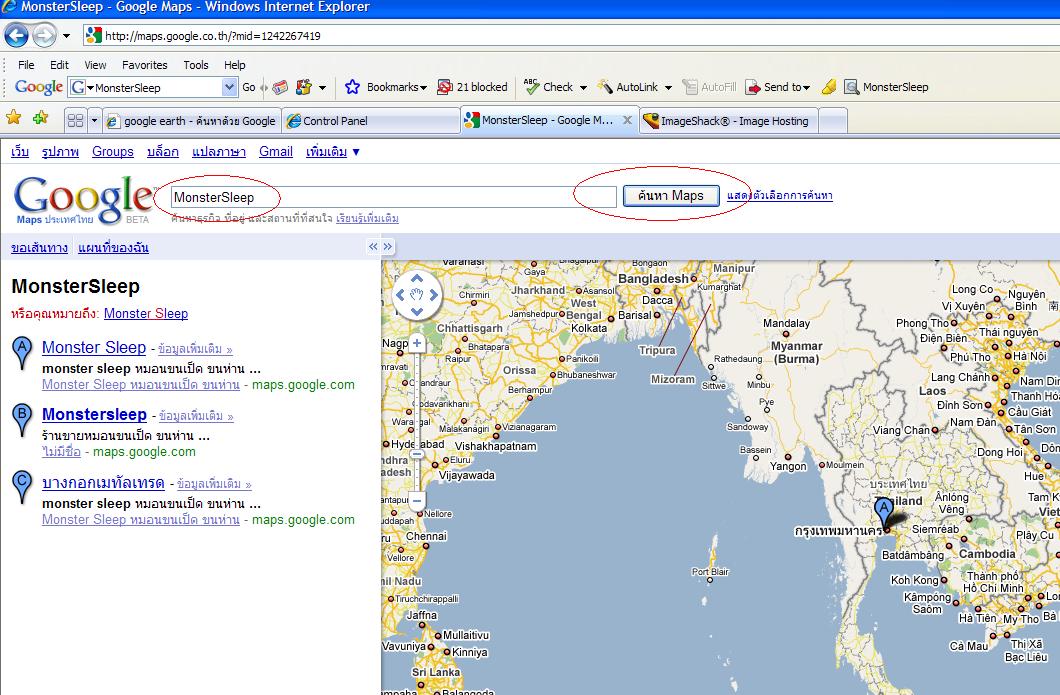Click the yellow highlighter toolbar icon
This screenshot has height=695, width=1060.
click(829, 87)
